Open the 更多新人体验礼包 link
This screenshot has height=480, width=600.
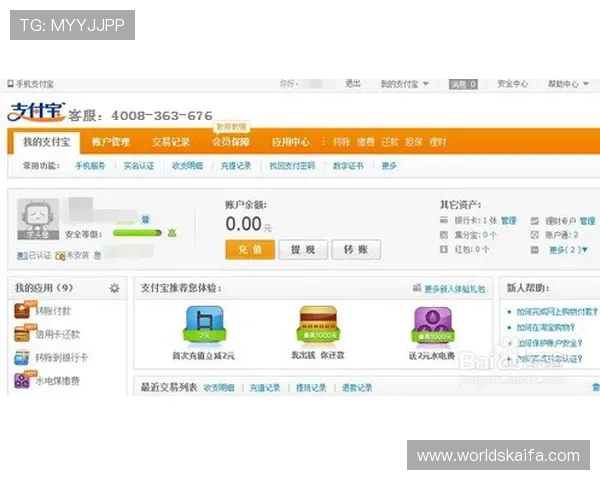(x=455, y=289)
